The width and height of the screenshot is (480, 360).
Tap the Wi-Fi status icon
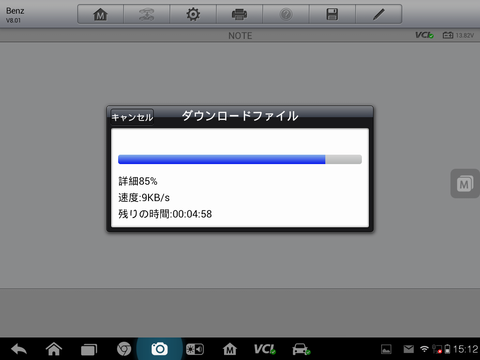424,349
